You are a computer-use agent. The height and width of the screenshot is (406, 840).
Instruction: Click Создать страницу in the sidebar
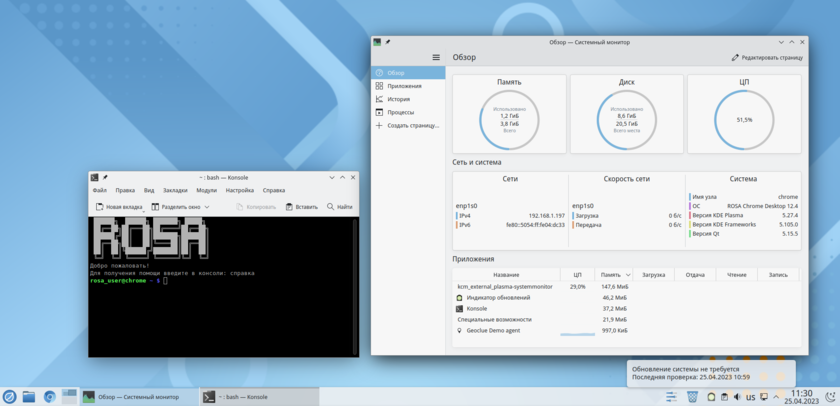point(412,125)
